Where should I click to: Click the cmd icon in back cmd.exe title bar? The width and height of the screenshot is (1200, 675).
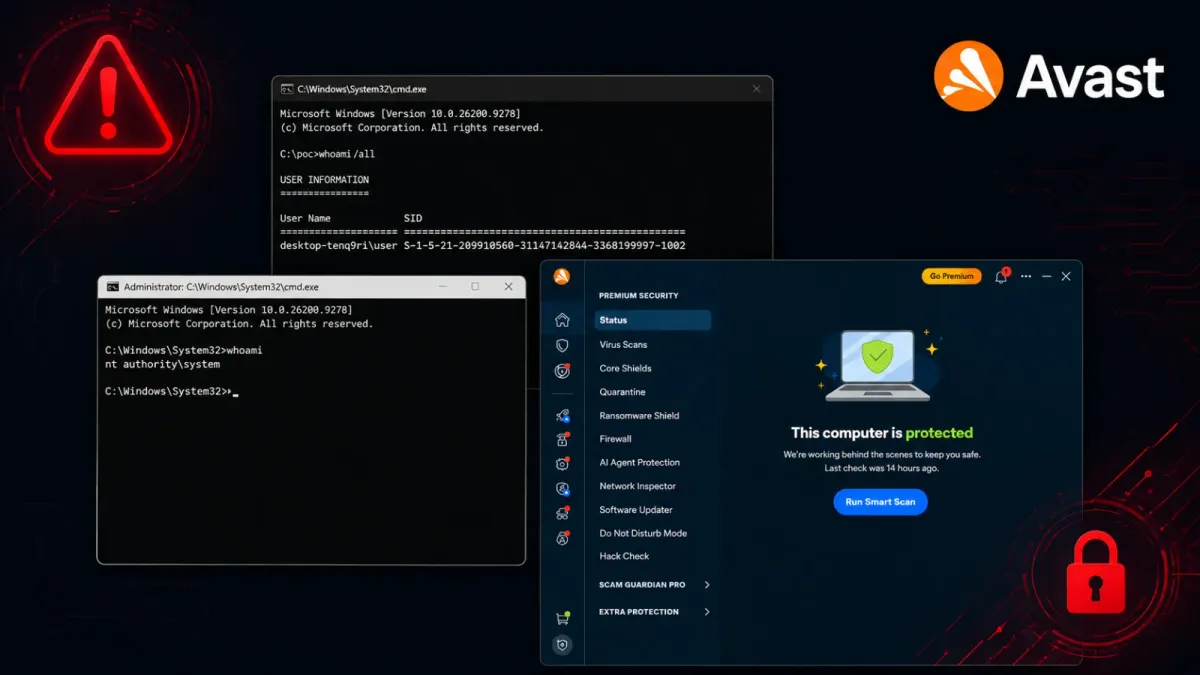coord(288,89)
